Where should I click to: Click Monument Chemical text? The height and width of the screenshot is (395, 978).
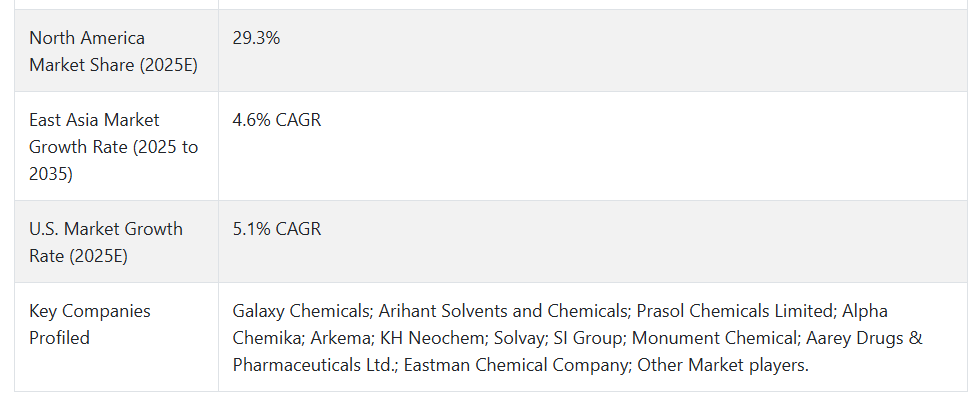point(714,338)
